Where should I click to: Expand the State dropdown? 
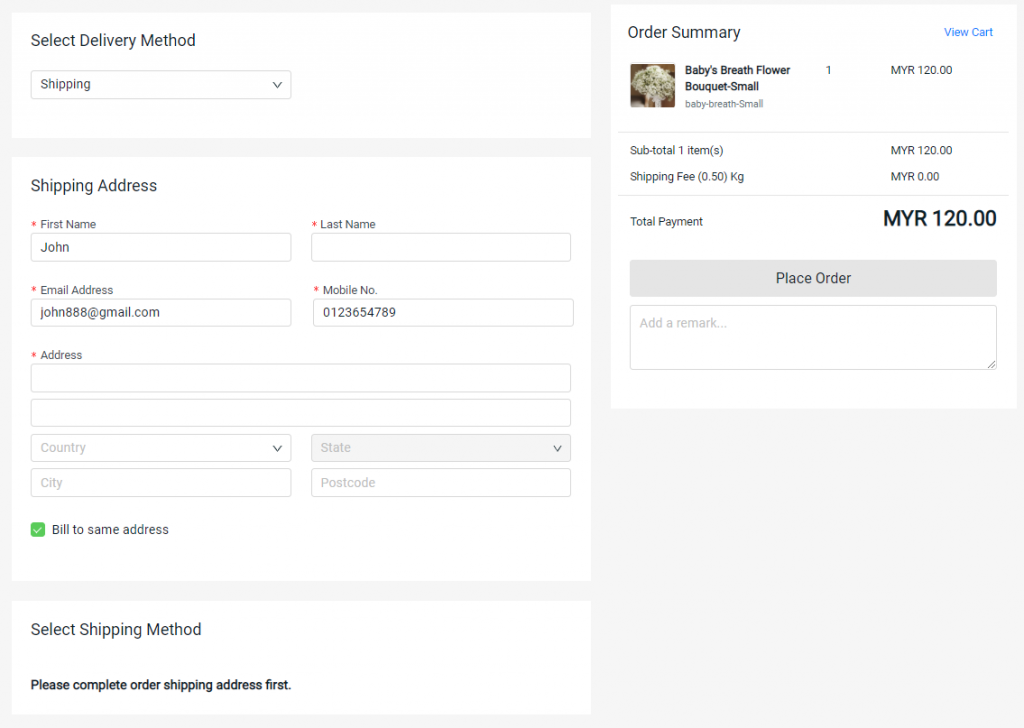pyautogui.click(x=441, y=448)
